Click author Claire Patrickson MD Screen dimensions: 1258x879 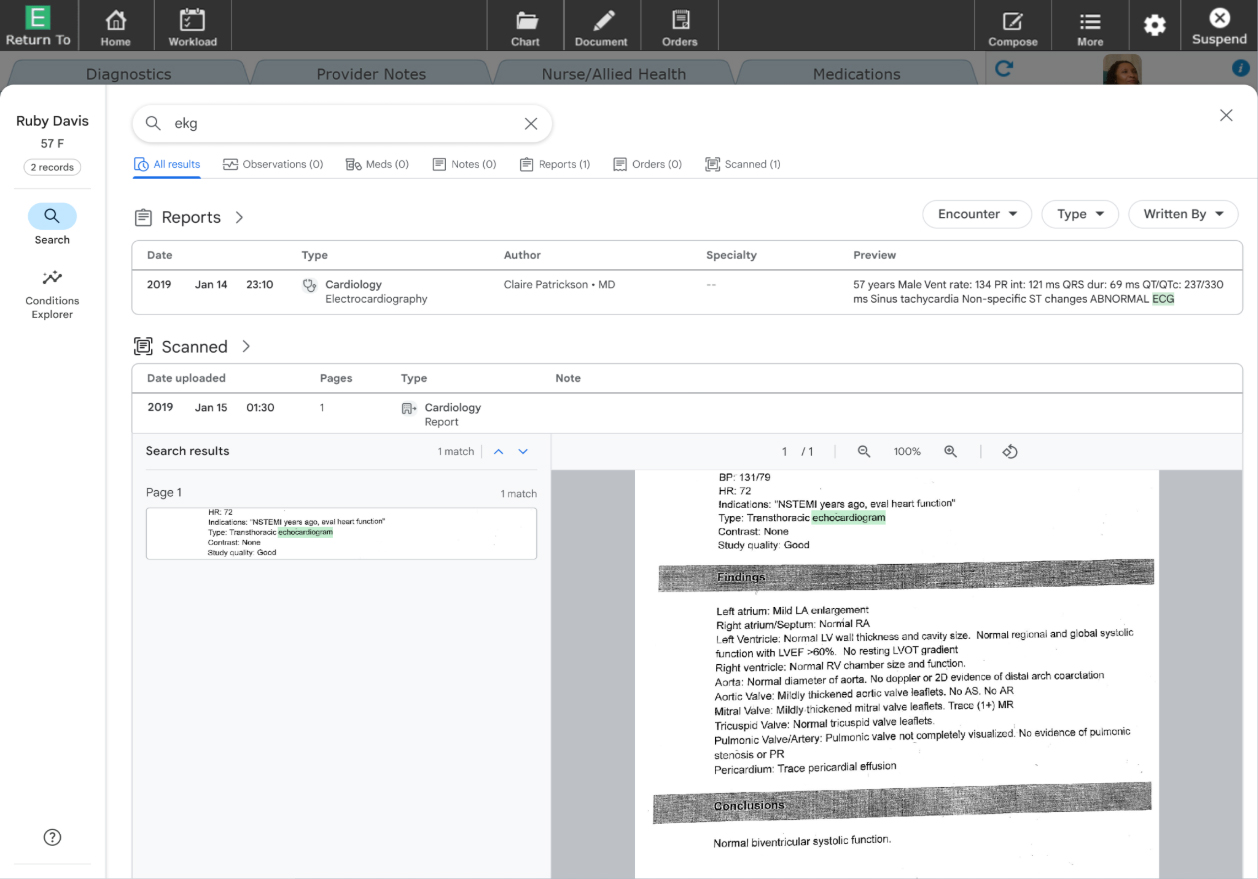559,285
